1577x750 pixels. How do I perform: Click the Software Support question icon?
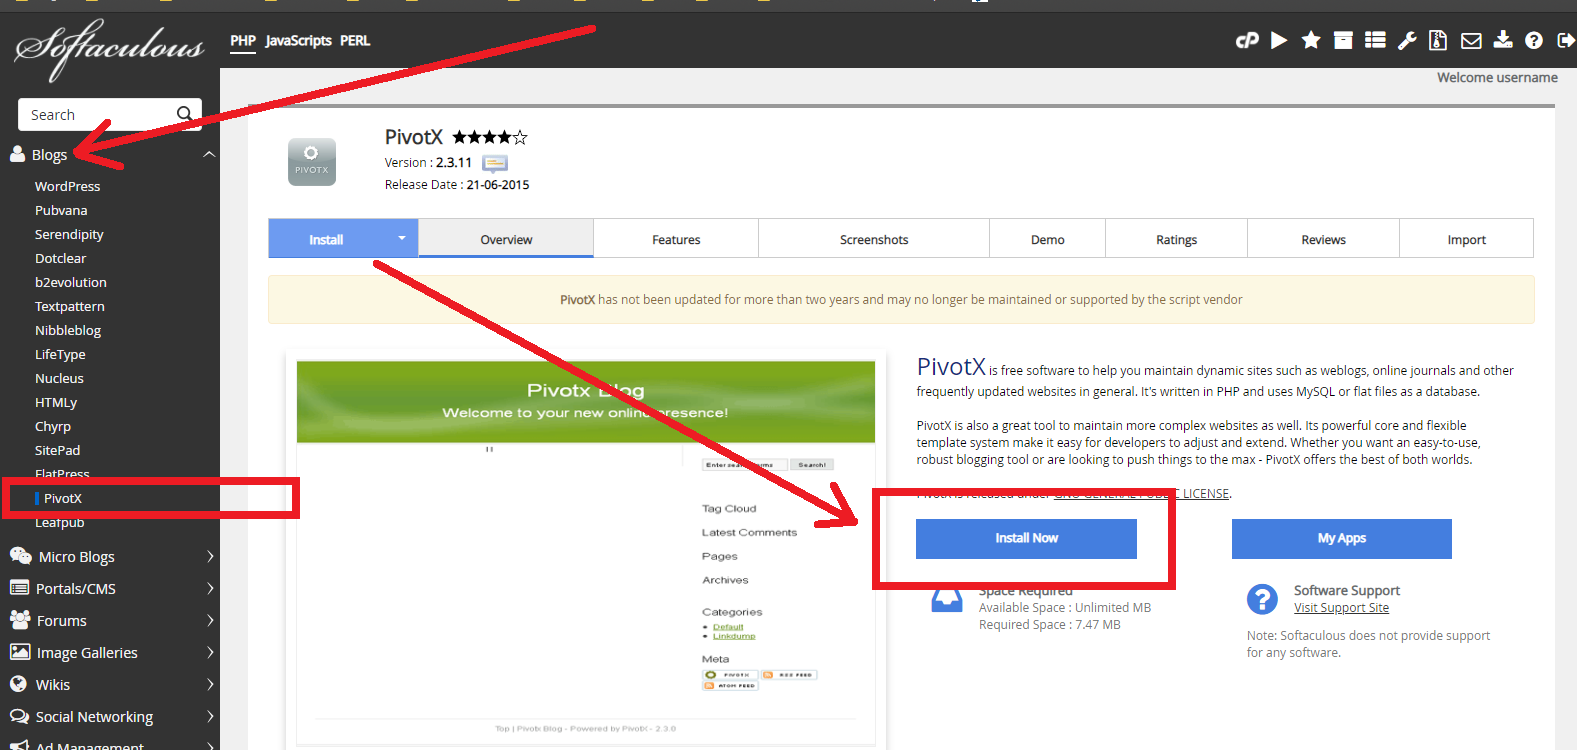click(1262, 599)
